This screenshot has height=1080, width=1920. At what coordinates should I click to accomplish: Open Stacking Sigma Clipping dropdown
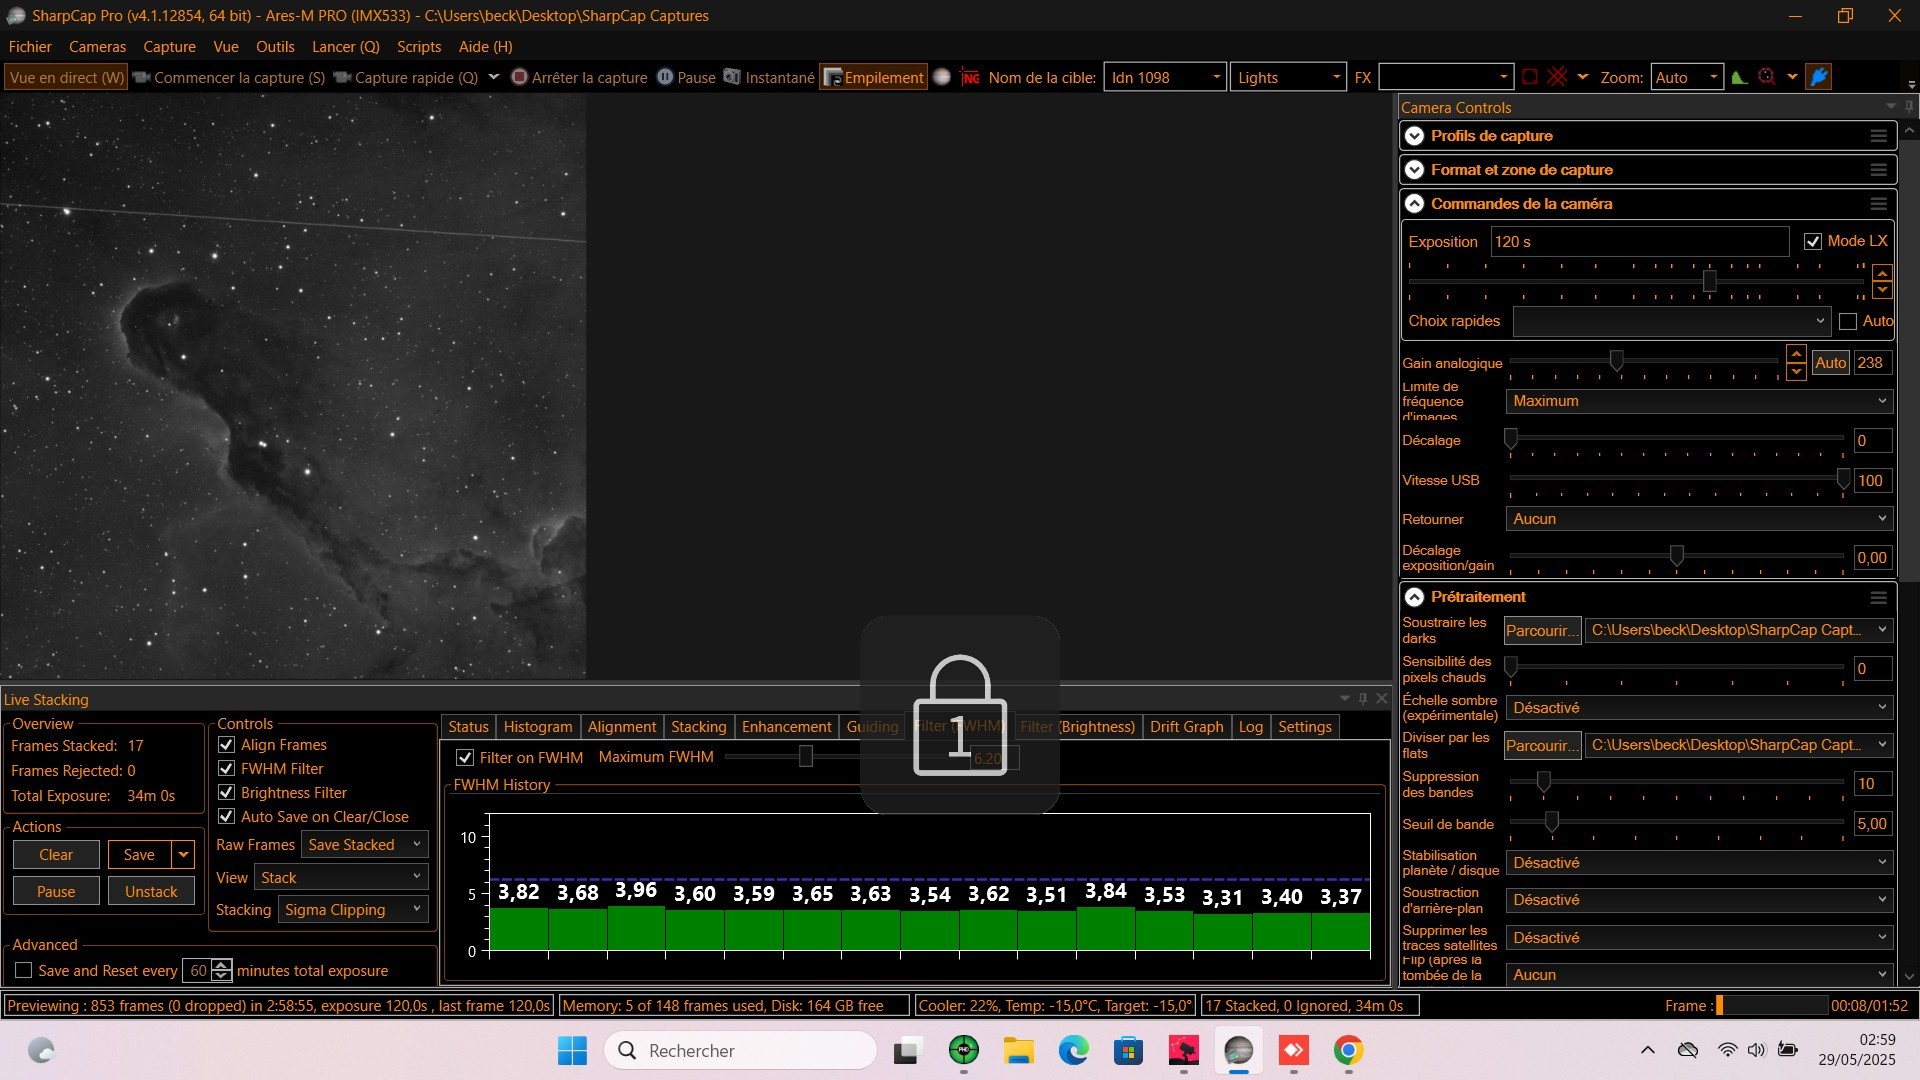point(353,909)
